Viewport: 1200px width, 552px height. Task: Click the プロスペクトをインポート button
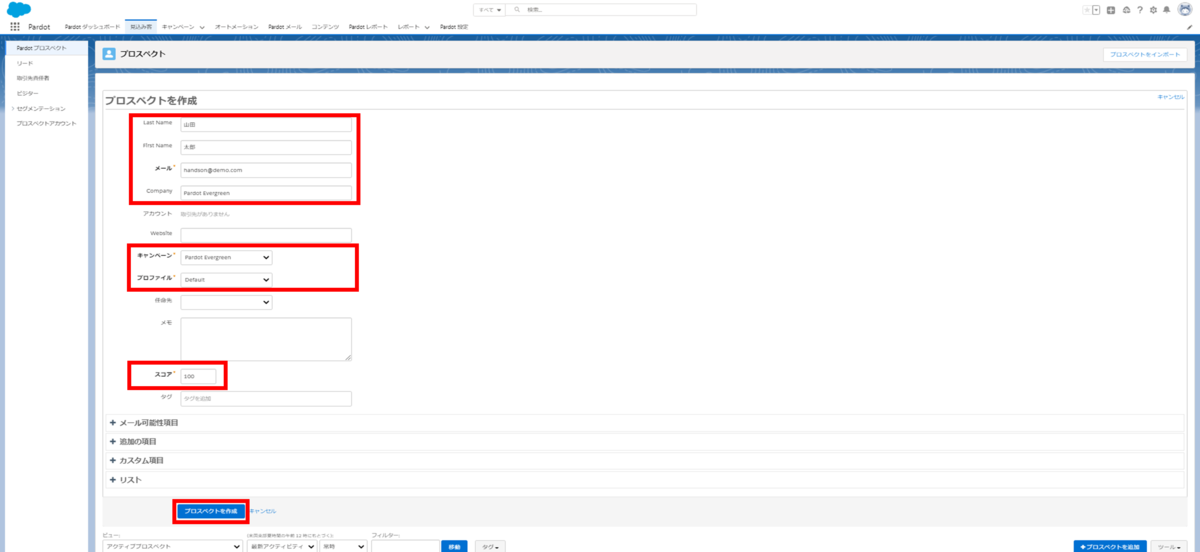1145,55
